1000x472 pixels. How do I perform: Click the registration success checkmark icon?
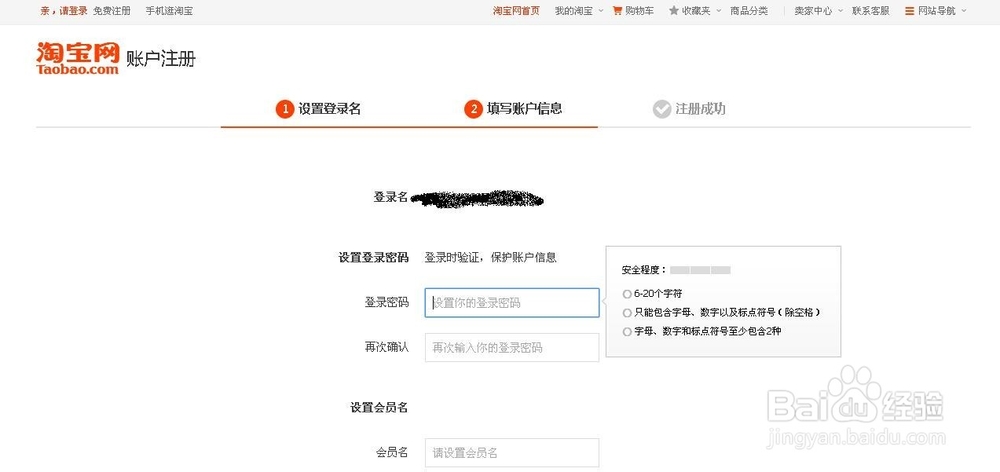(662, 109)
